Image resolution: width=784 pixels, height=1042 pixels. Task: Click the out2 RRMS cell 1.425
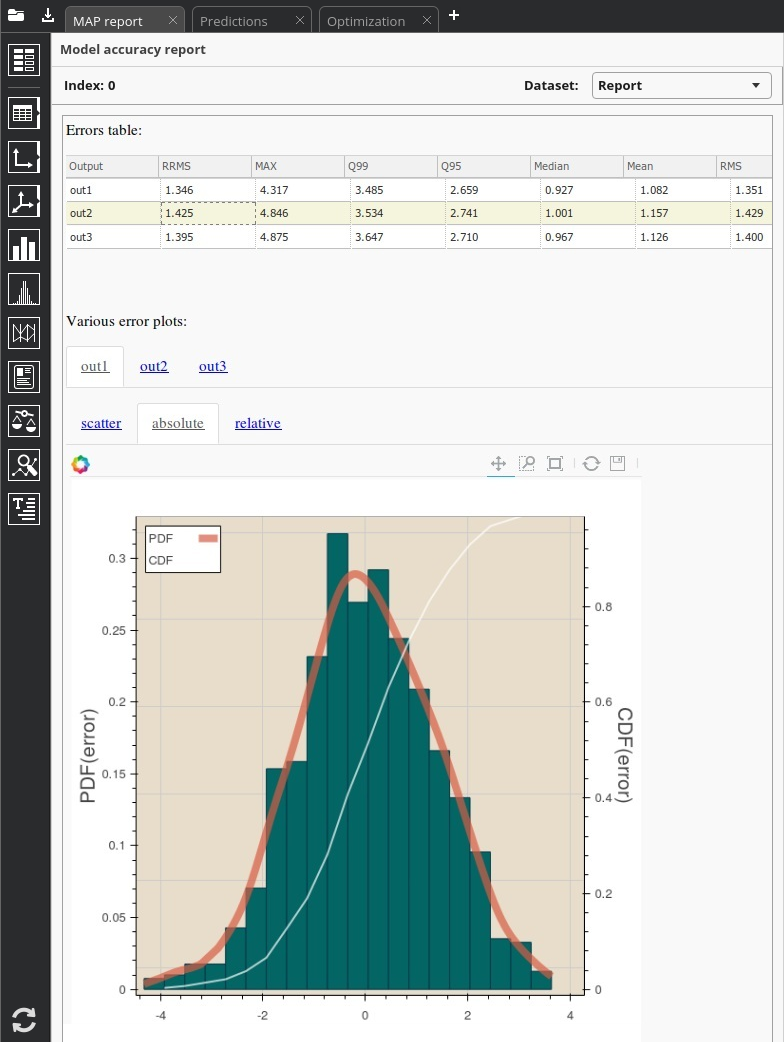coord(208,213)
